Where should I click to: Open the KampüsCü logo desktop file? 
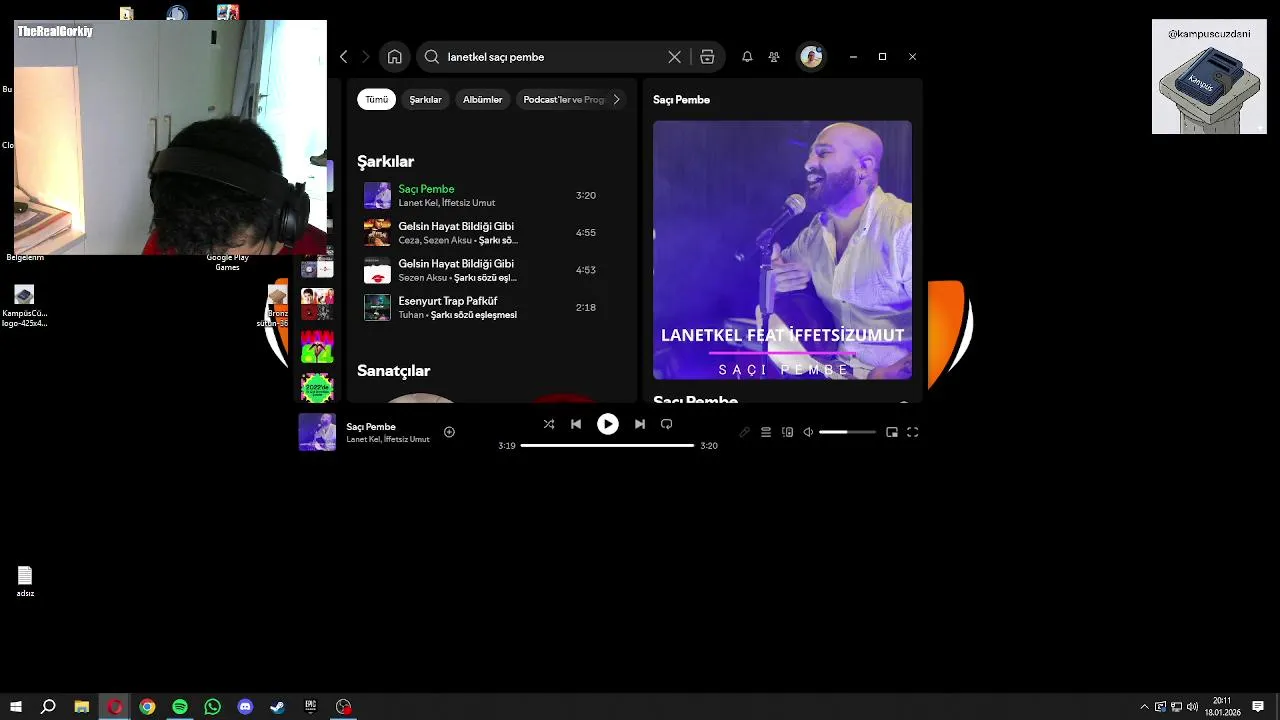[x=25, y=306]
